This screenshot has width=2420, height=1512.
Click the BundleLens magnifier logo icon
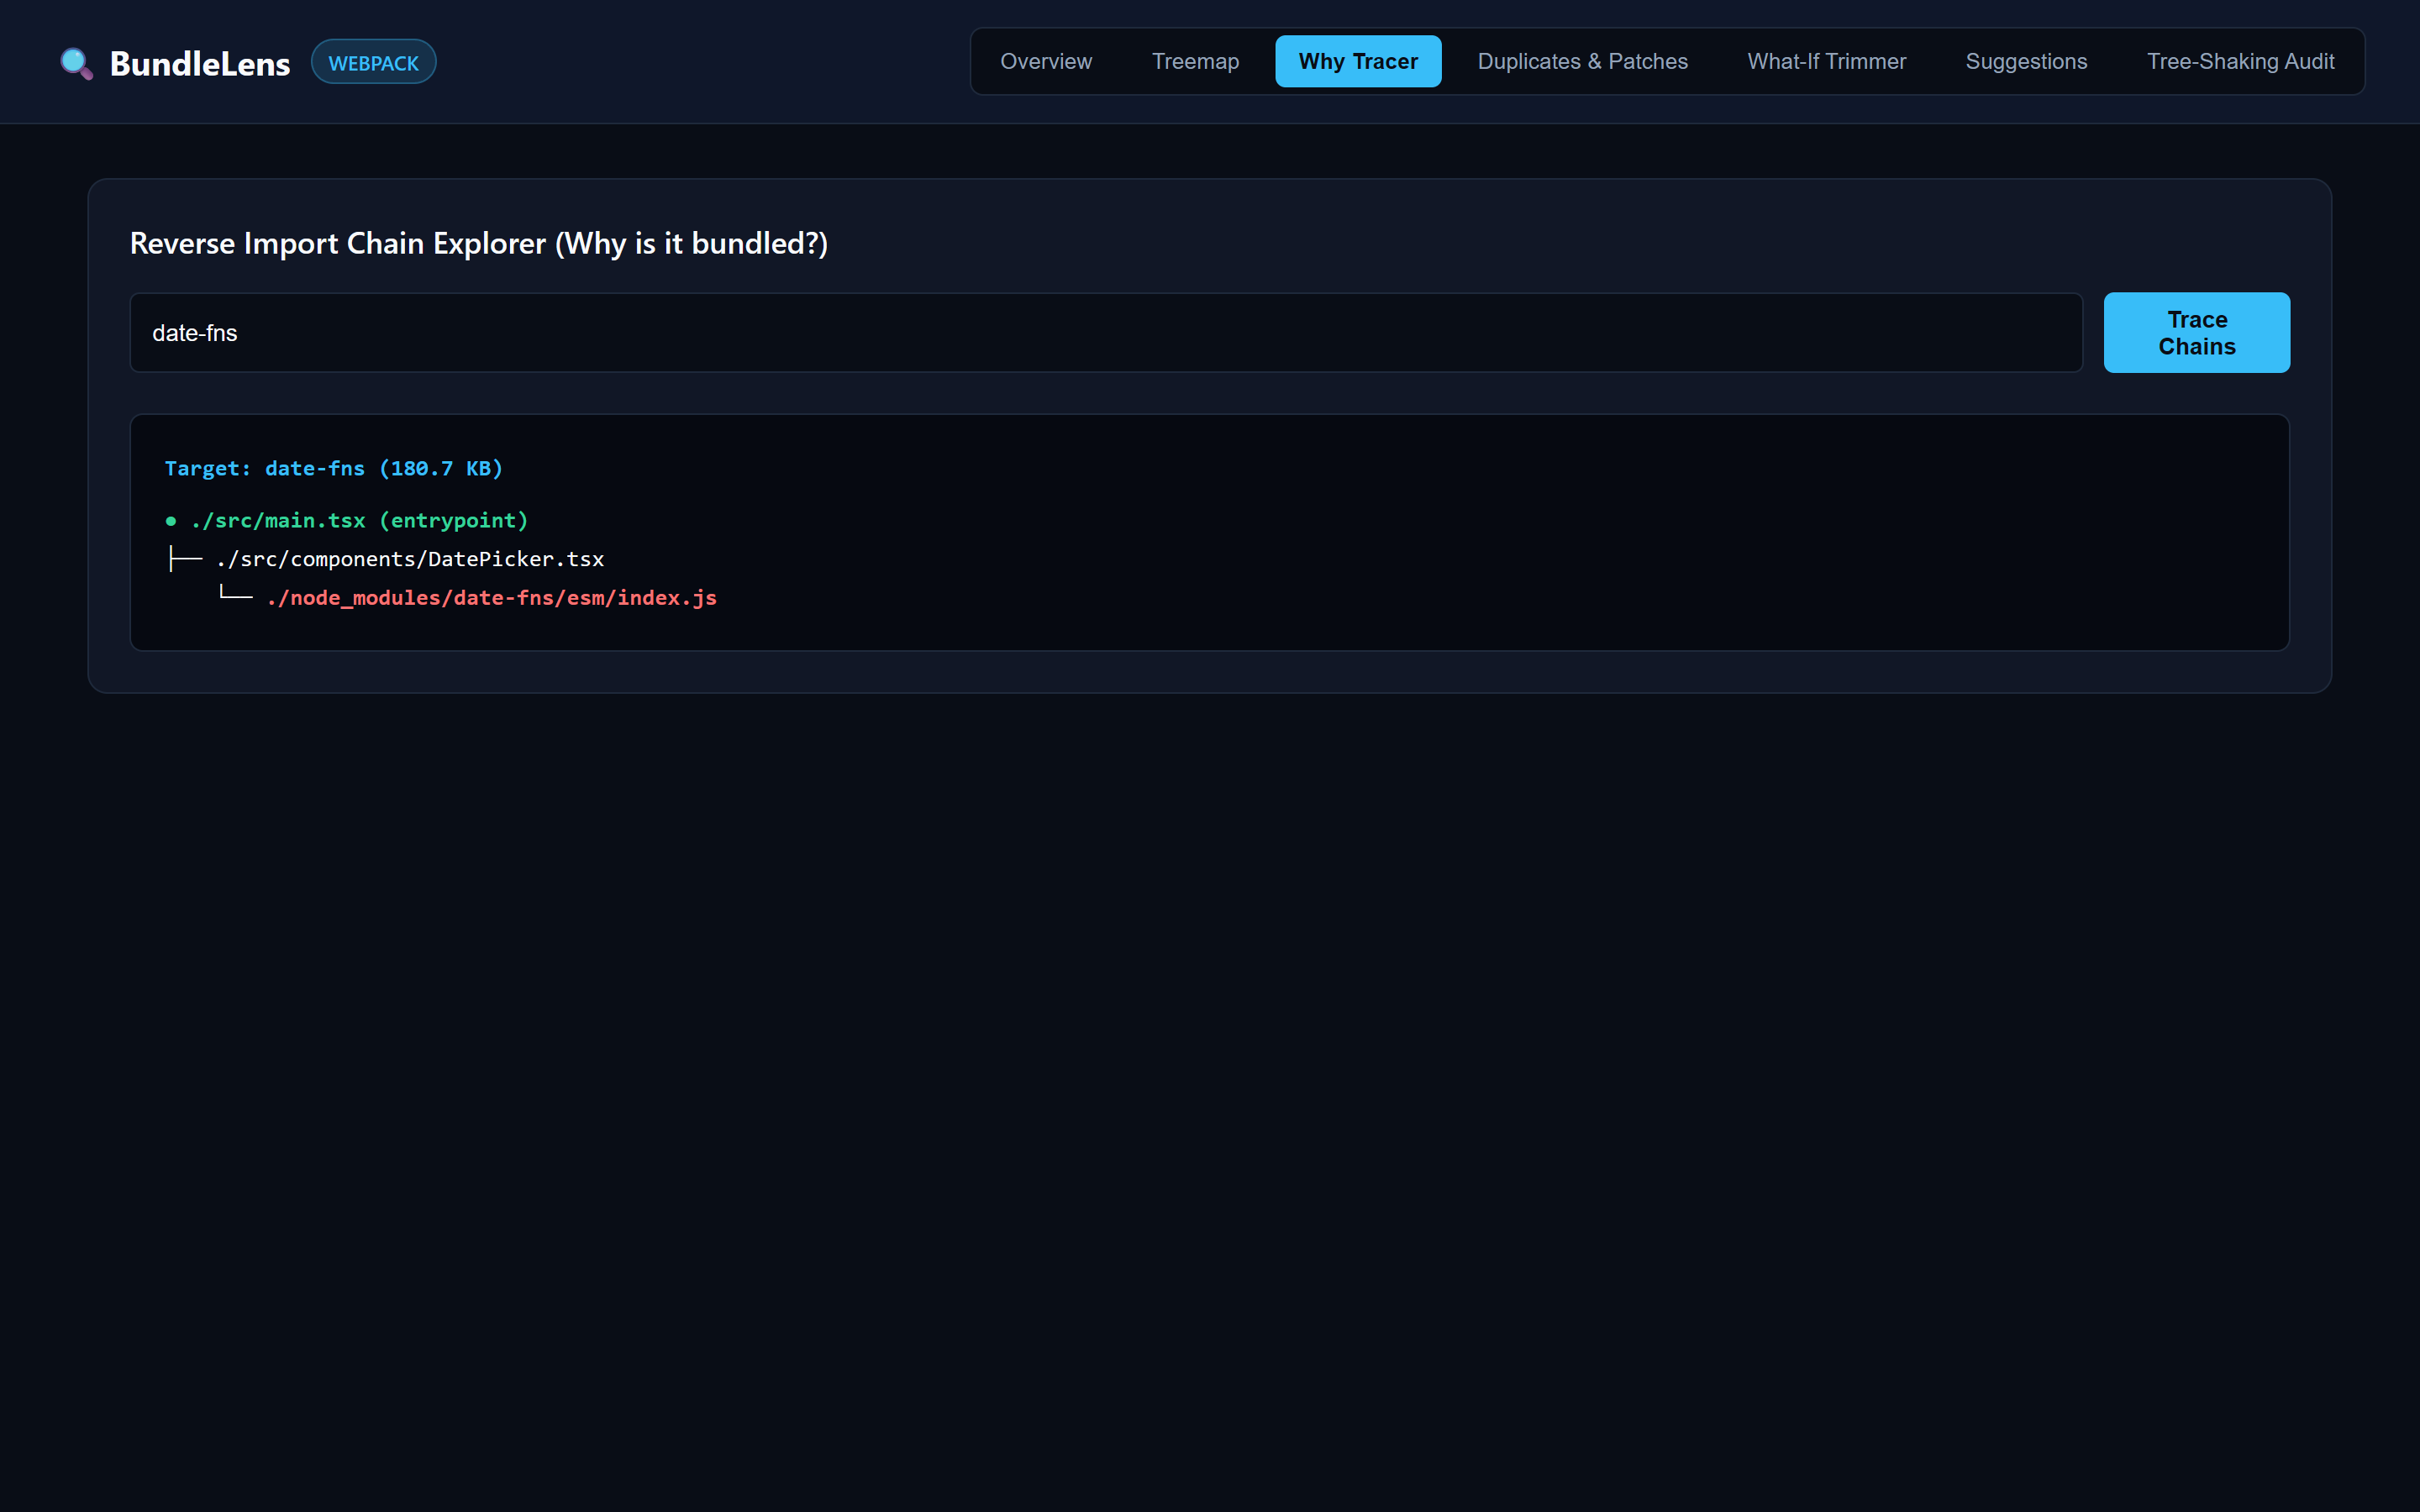[x=76, y=63]
